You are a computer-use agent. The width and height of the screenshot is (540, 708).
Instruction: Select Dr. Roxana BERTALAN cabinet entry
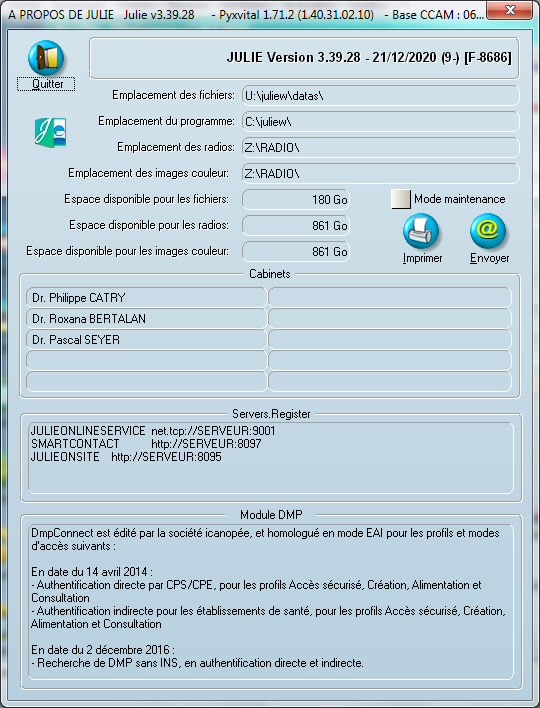coord(147,319)
